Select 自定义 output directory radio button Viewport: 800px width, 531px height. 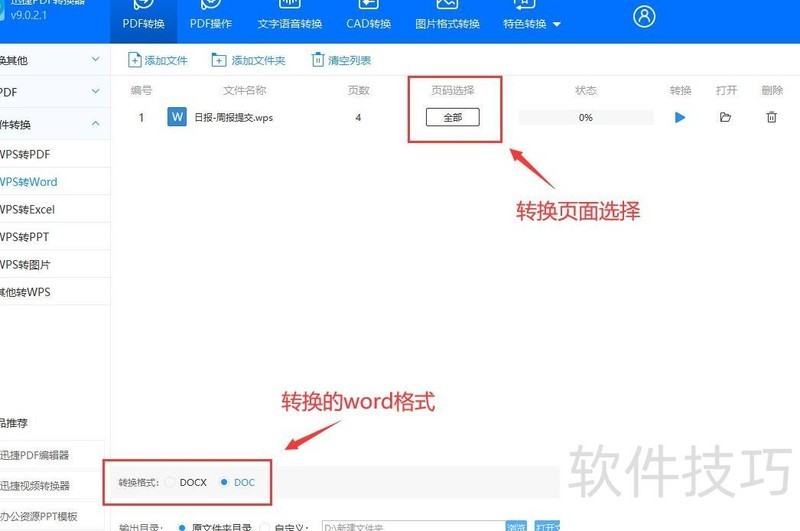pos(264,527)
